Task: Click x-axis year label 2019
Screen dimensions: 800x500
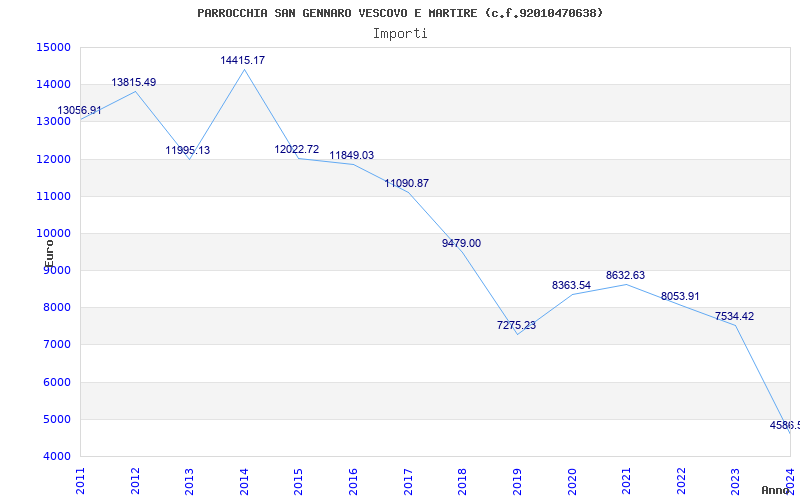Action: 517,482
